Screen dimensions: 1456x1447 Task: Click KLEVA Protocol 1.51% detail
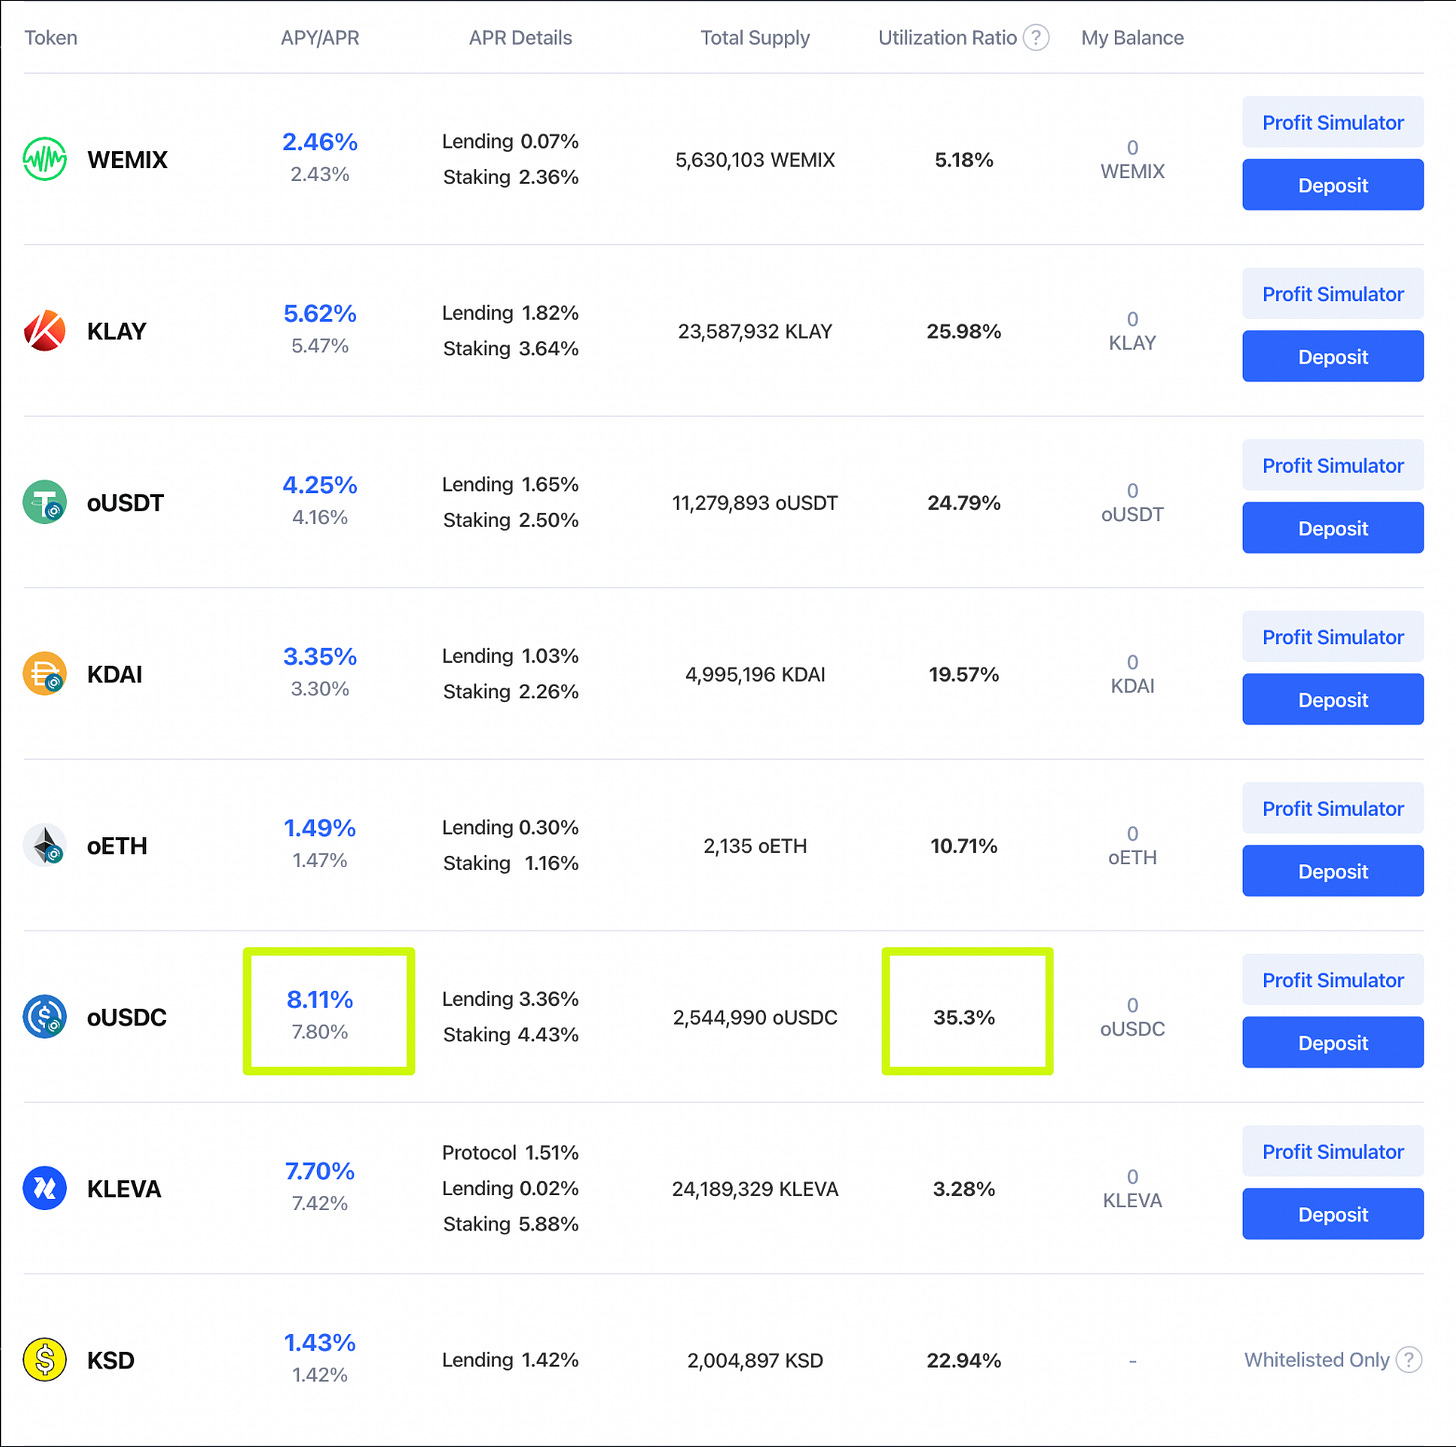coord(510,1153)
